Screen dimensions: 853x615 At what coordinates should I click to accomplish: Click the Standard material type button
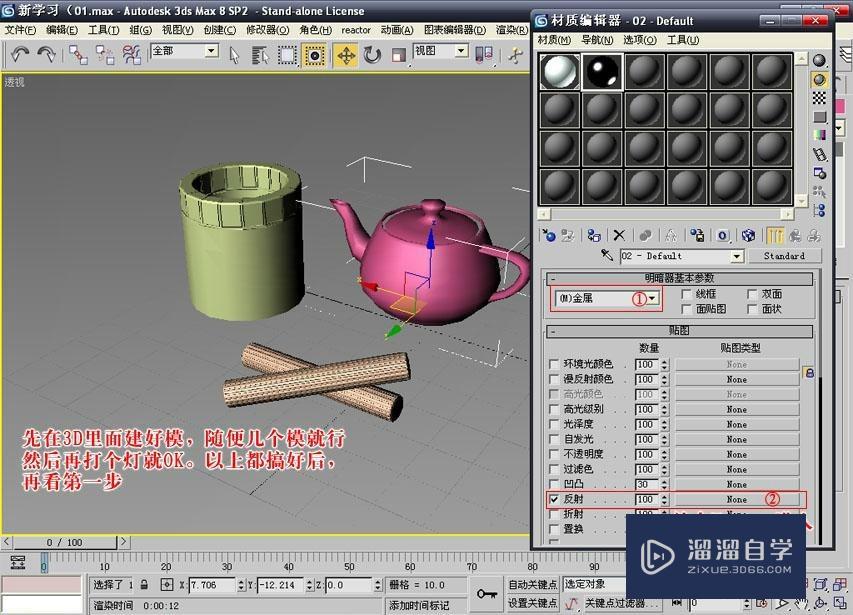pos(784,256)
